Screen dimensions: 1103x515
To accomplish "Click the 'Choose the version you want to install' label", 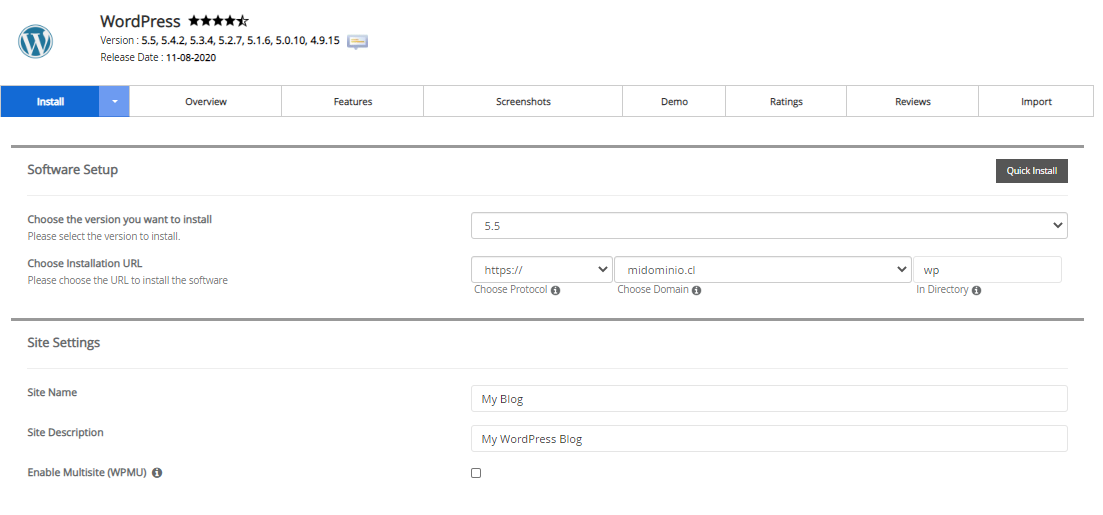I will (x=120, y=220).
